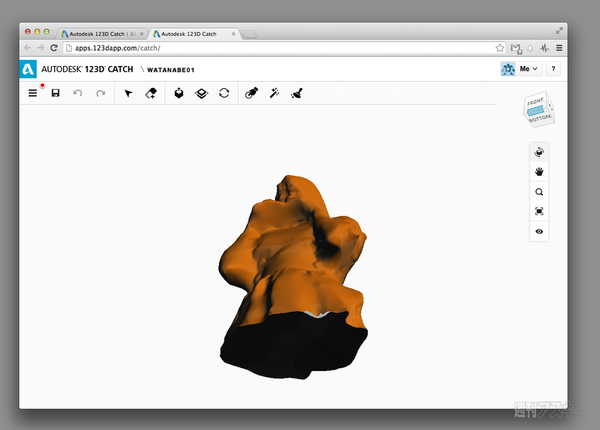
Task: Redo the last edit
Action: coord(101,93)
